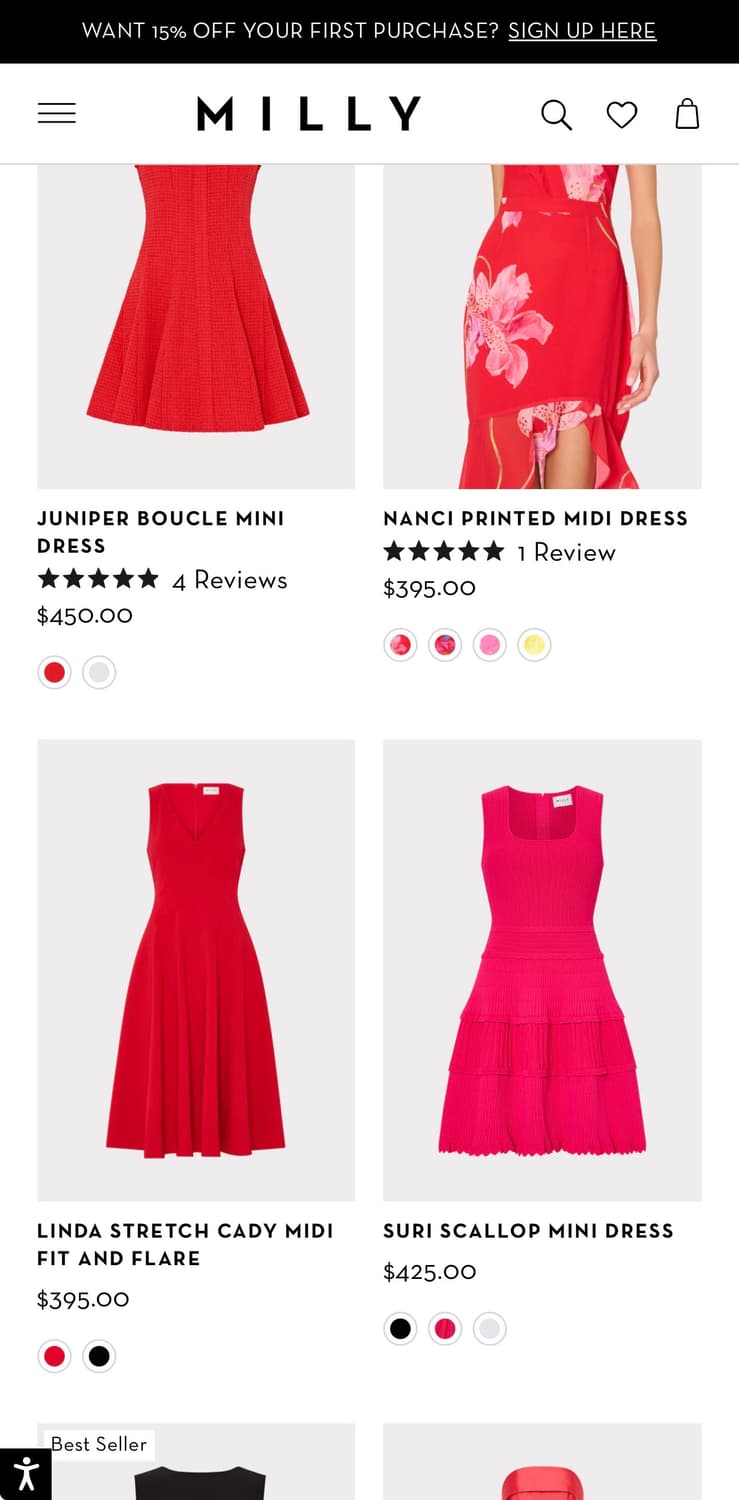The width and height of the screenshot is (739, 1500).
Task: Click the search magnifier icon
Action: tap(556, 115)
